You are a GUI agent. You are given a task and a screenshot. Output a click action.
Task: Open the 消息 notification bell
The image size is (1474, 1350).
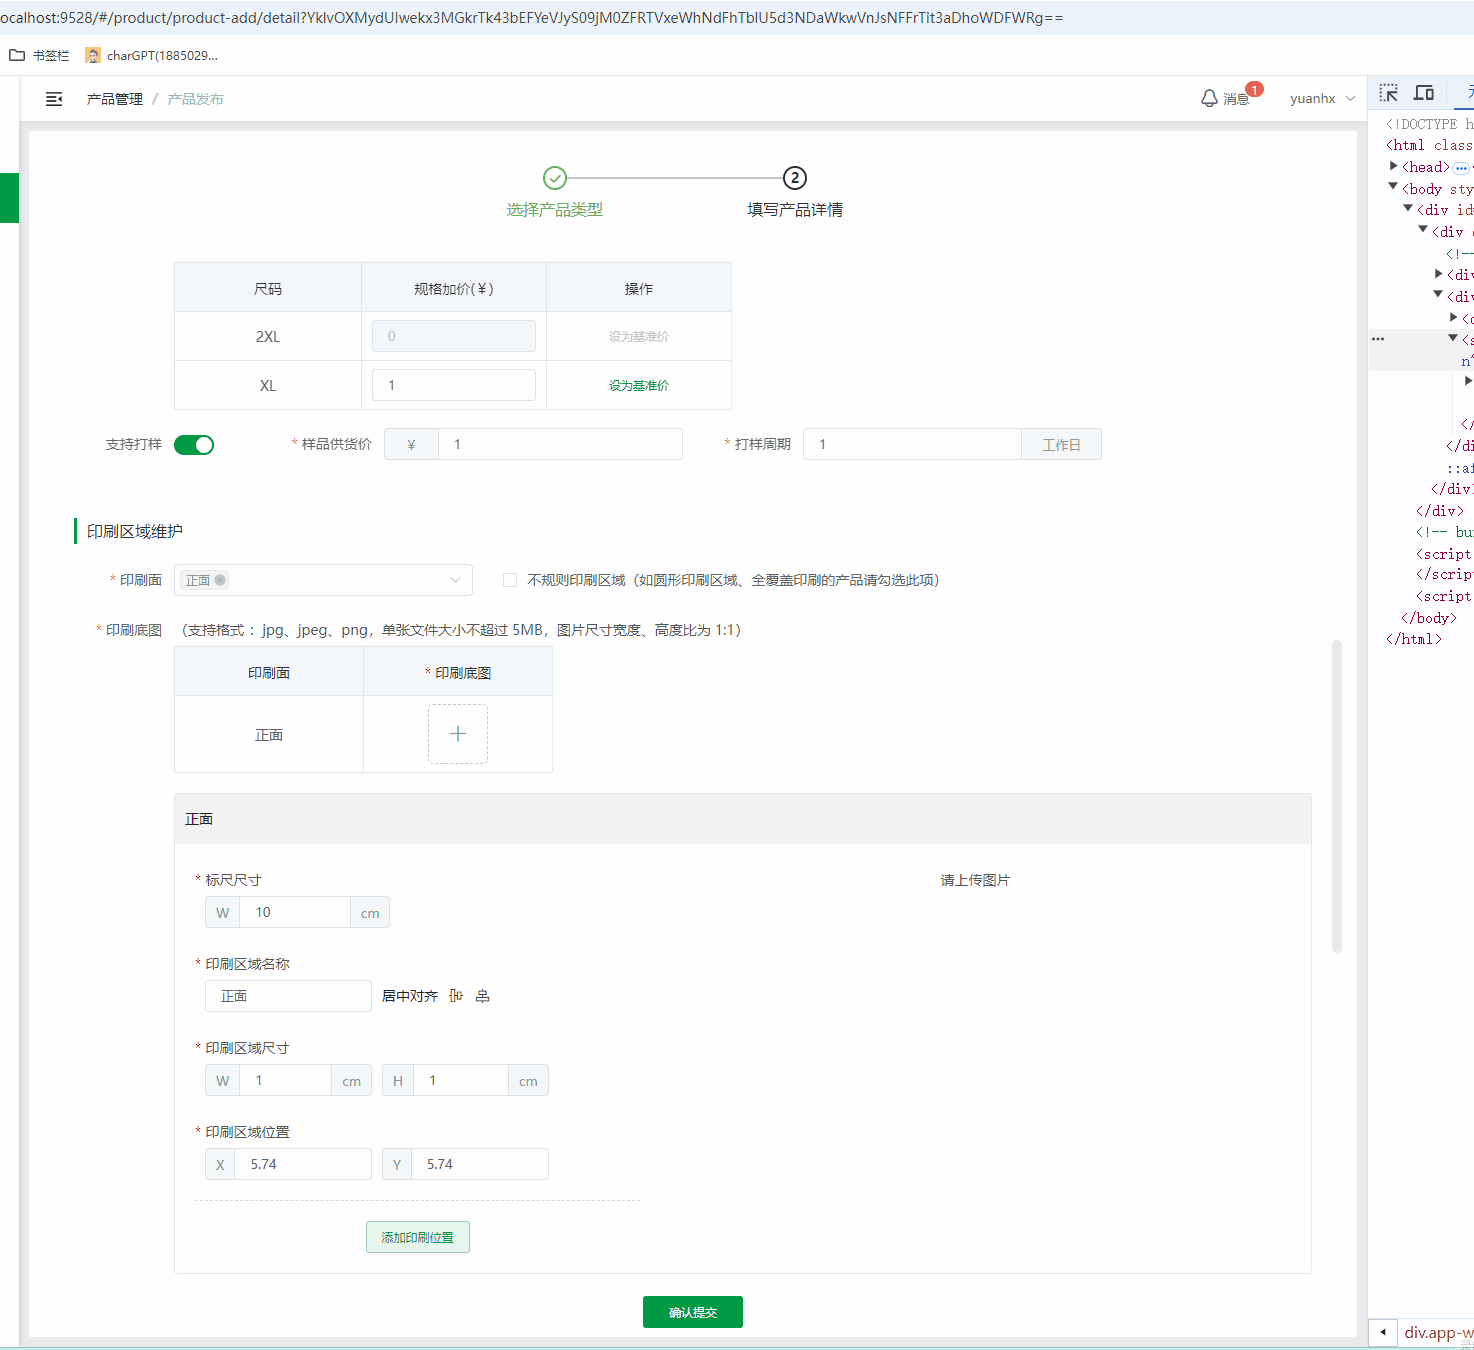pos(1225,98)
